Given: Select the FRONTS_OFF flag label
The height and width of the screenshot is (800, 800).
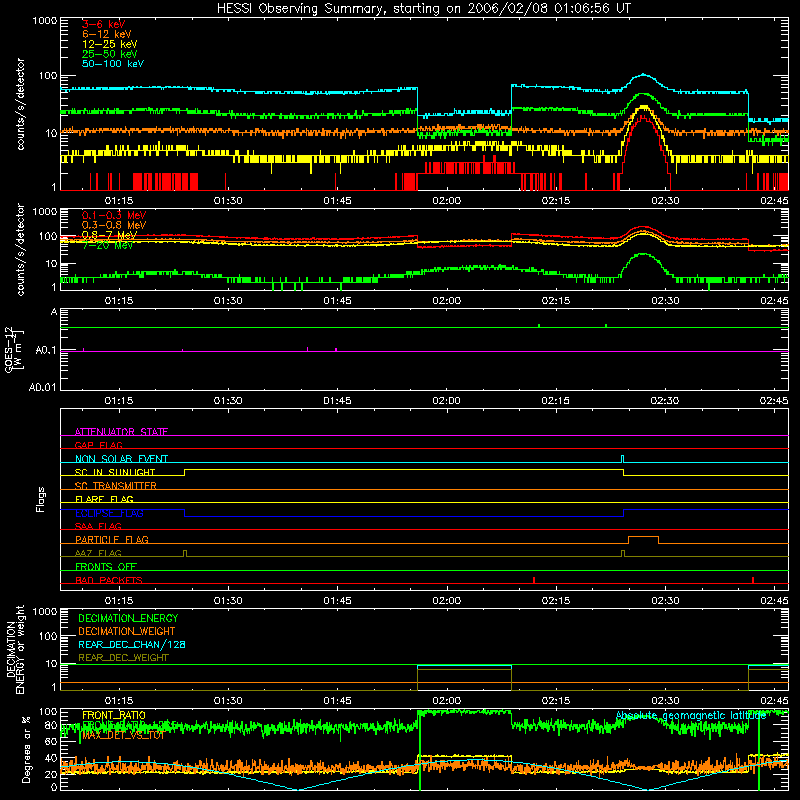Looking at the screenshot, I should click(106, 566).
